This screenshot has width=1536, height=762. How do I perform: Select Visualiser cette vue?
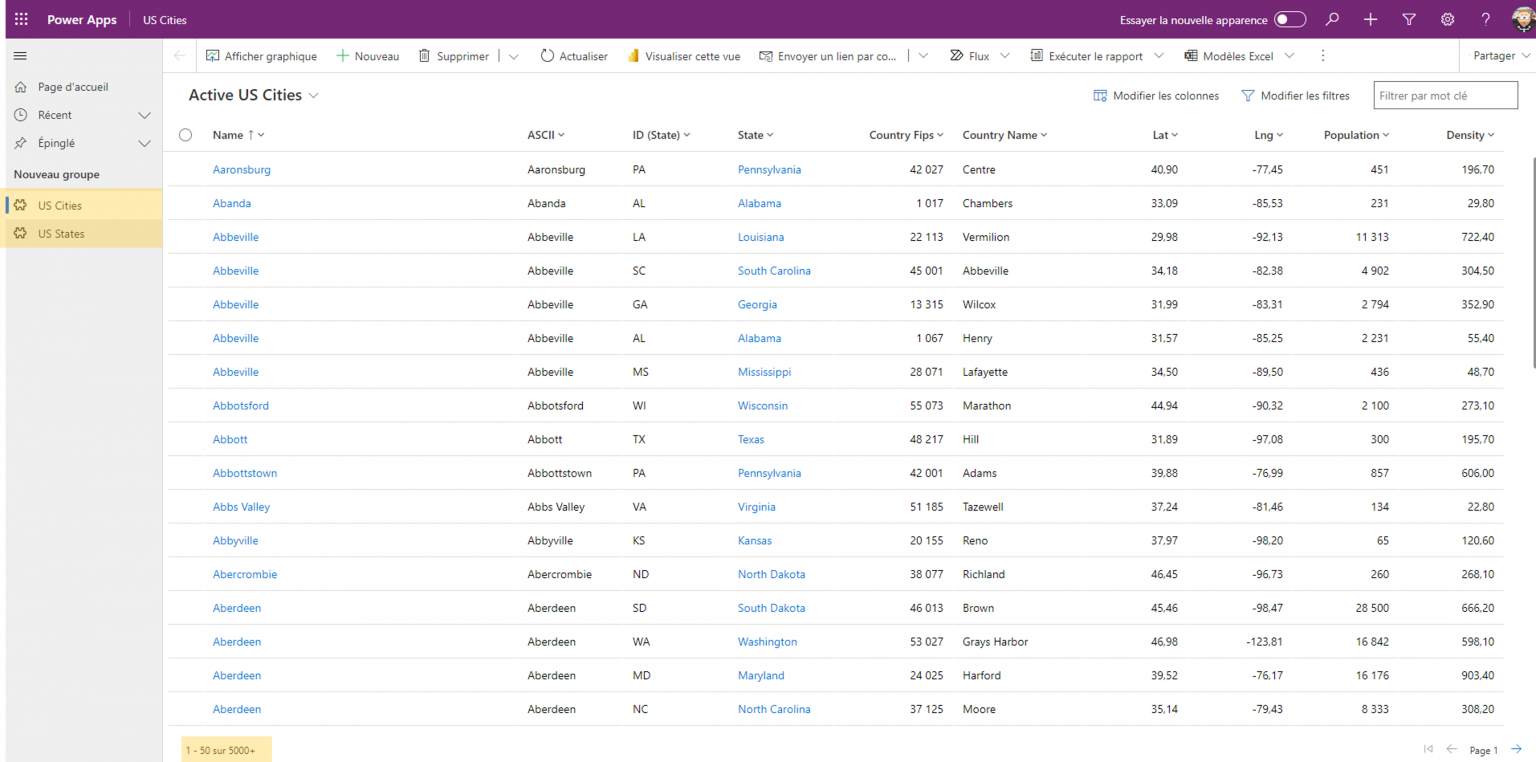pos(684,56)
